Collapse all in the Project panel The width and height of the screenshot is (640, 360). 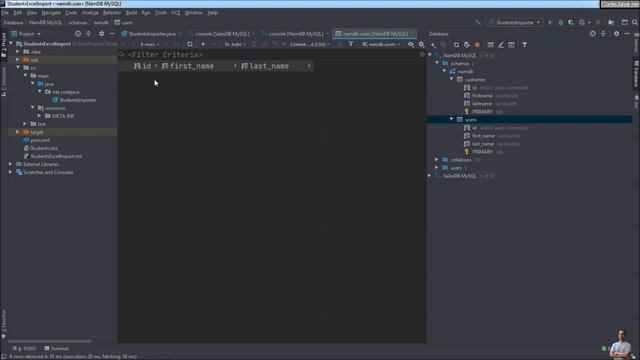pos(89,34)
